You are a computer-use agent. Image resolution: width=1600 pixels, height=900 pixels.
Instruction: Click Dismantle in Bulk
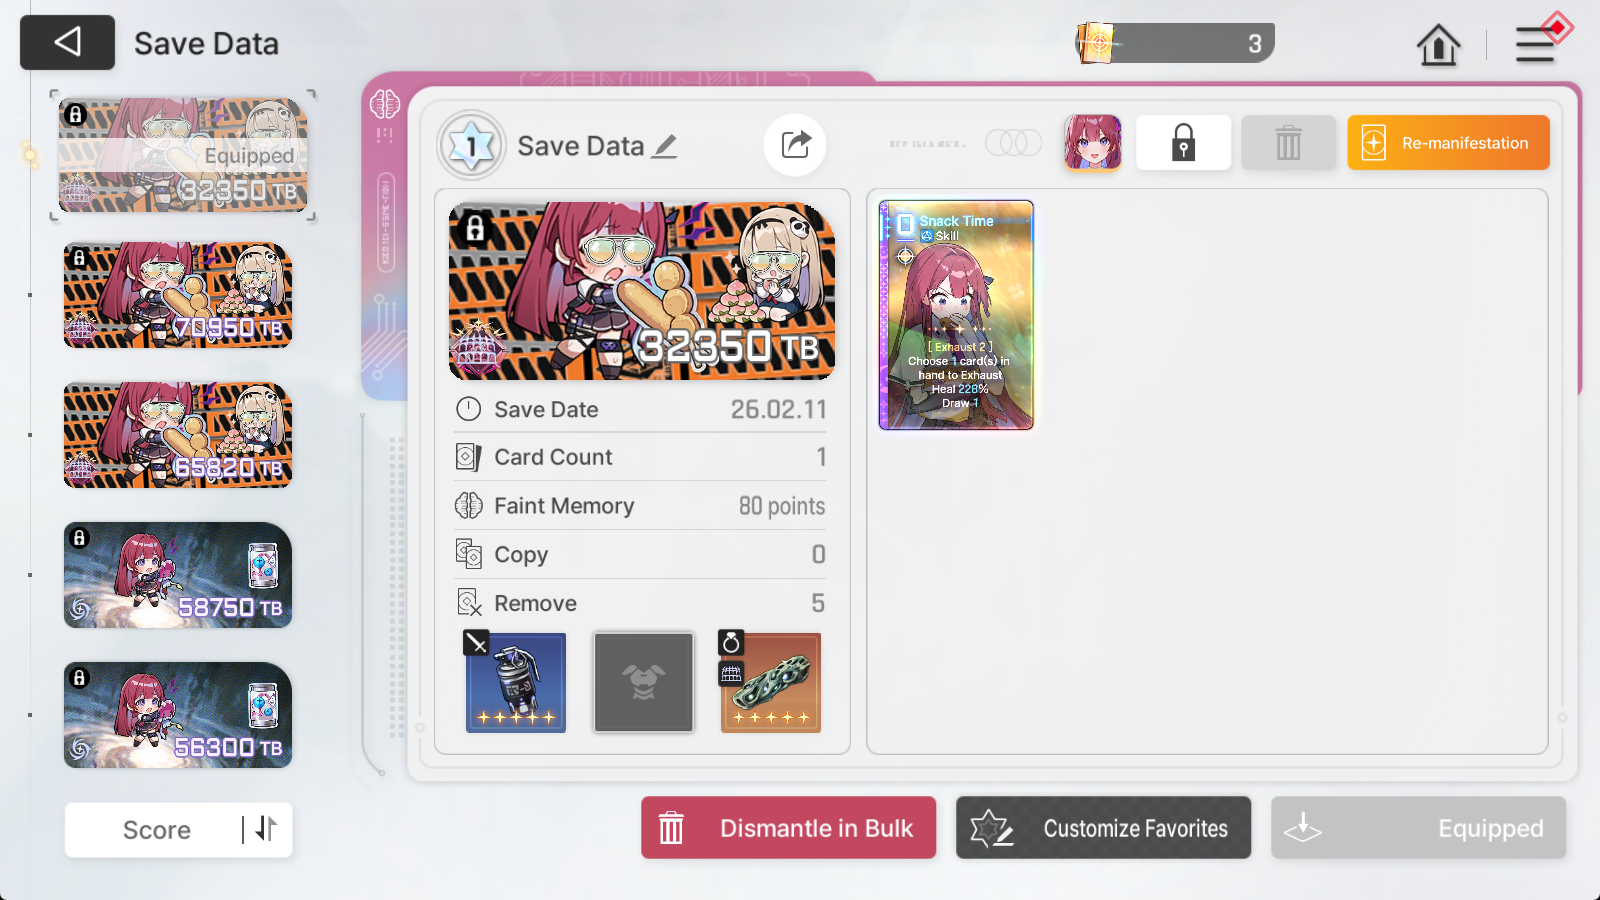(x=788, y=828)
